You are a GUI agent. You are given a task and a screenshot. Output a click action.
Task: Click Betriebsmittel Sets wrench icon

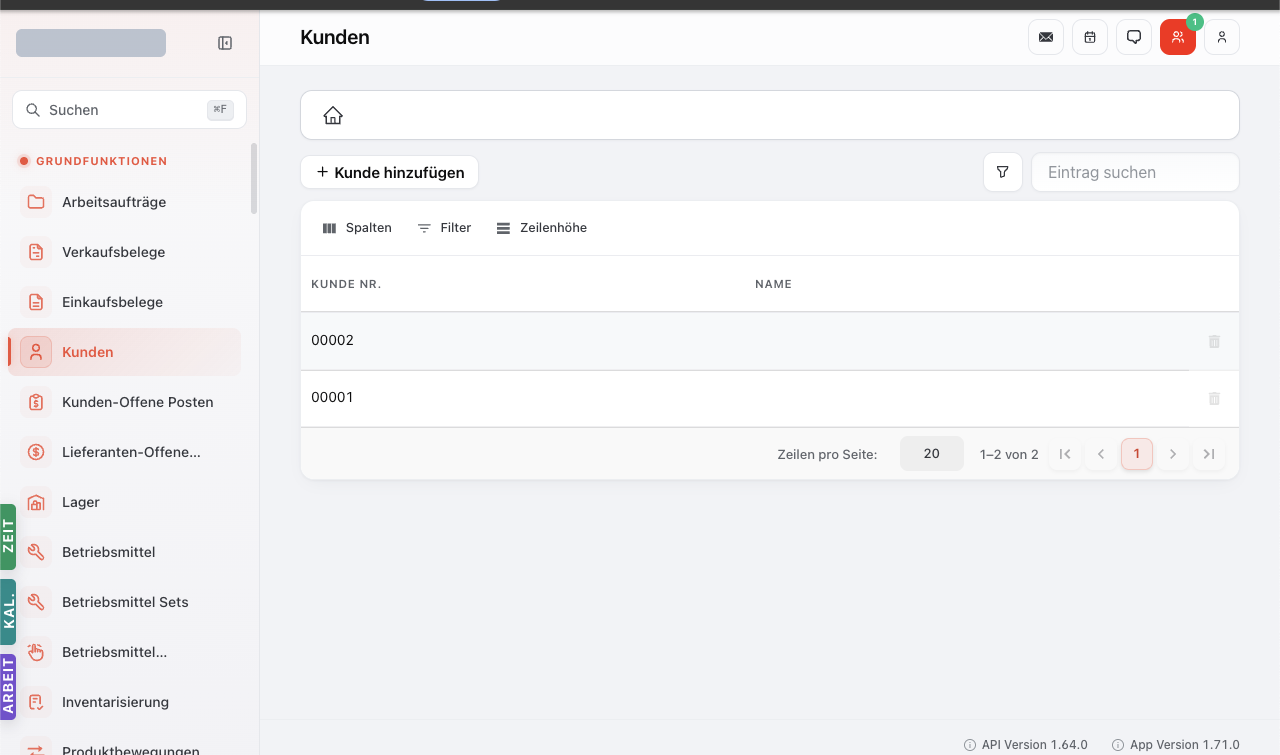(x=36, y=602)
